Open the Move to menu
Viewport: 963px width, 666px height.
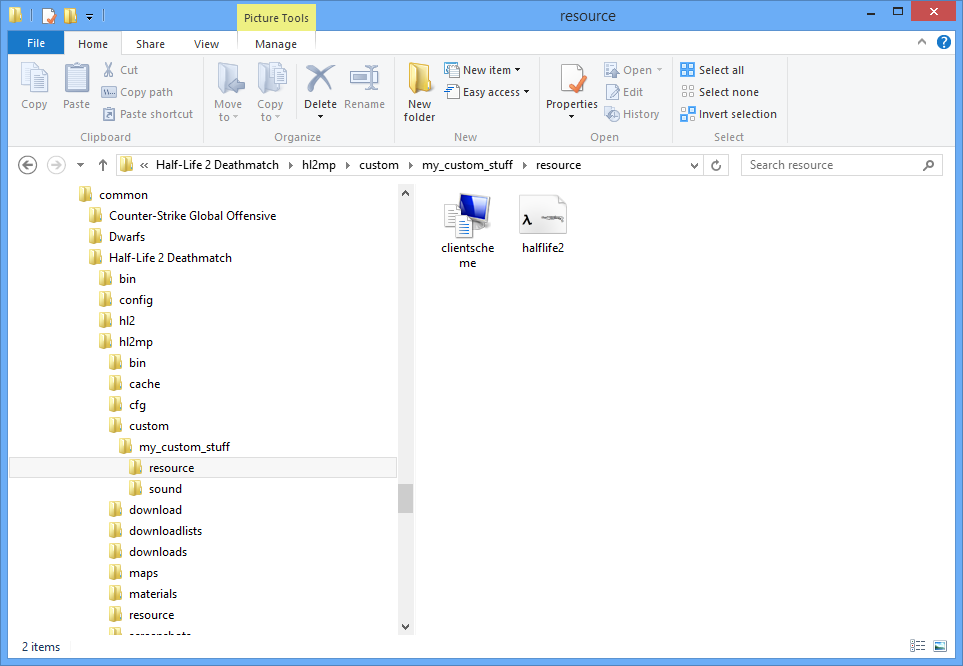(x=228, y=92)
